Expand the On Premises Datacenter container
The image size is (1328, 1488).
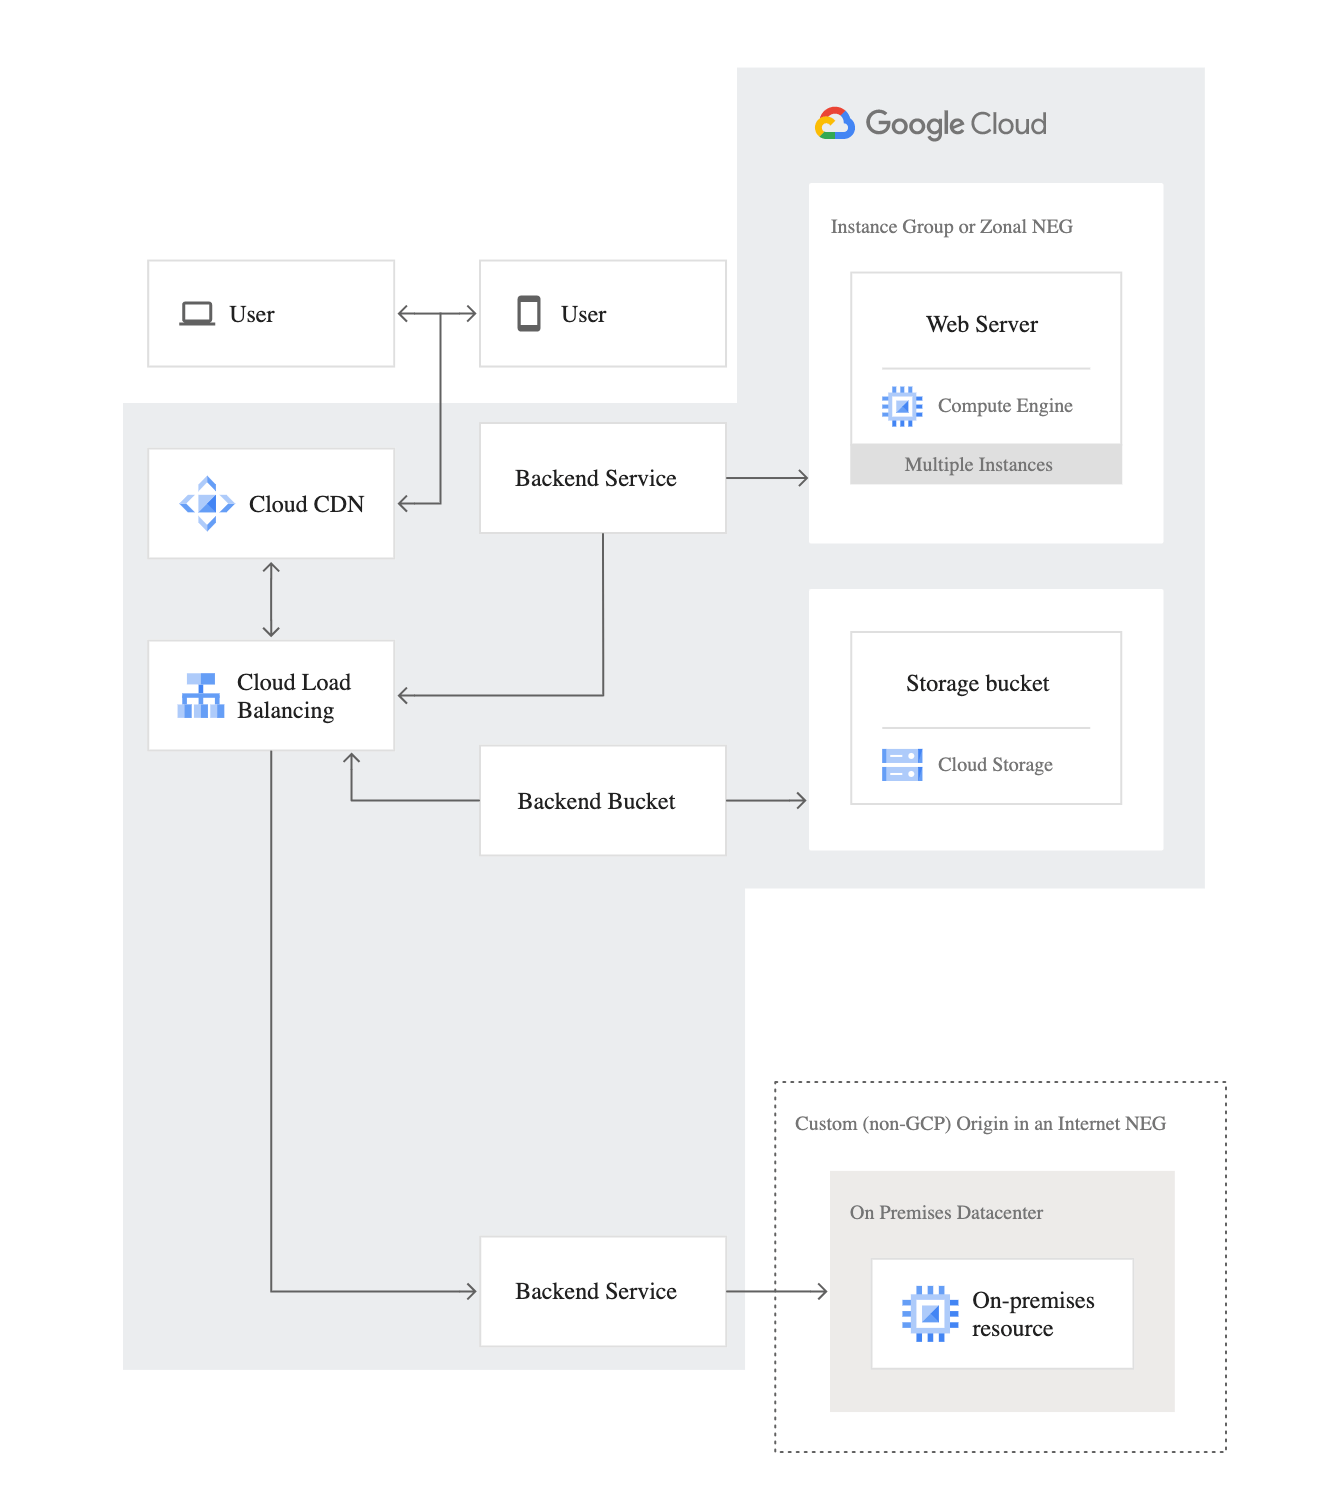(x=946, y=1212)
